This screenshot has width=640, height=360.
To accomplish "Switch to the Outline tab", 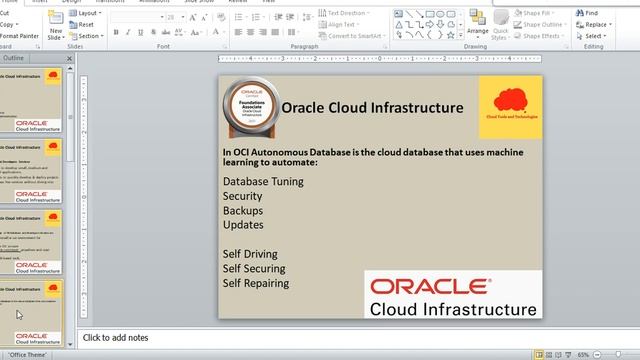I will click(x=13, y=58).
